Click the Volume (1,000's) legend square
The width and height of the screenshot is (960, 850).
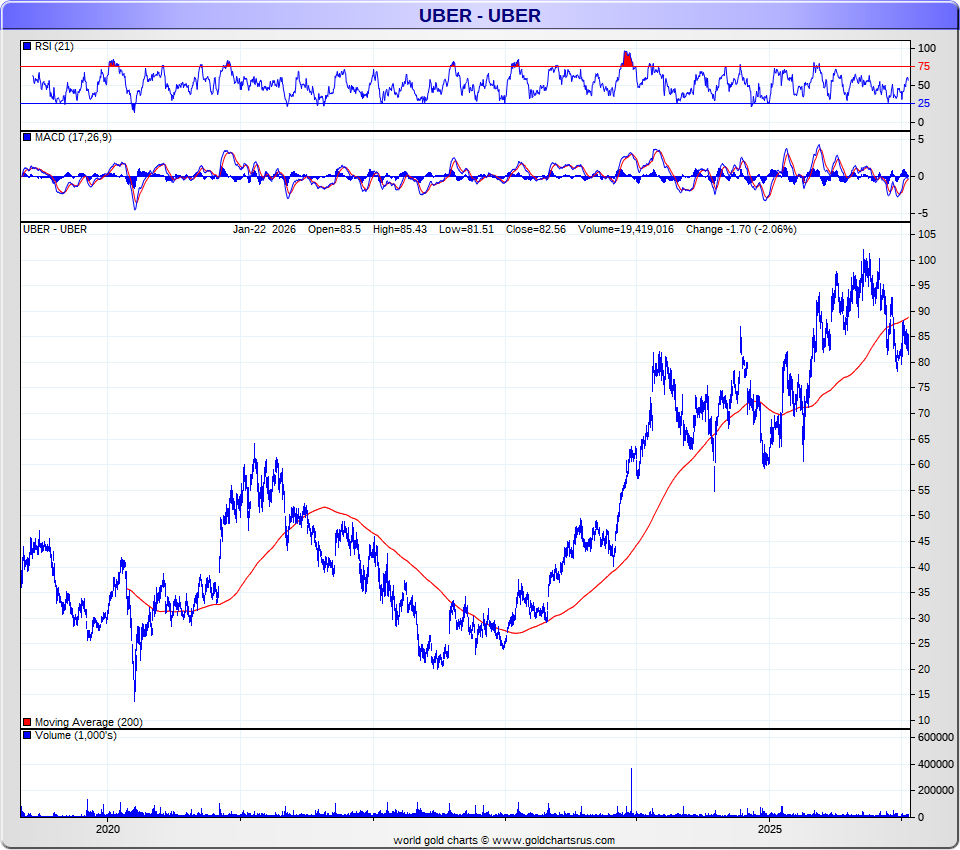click(27, 736)
